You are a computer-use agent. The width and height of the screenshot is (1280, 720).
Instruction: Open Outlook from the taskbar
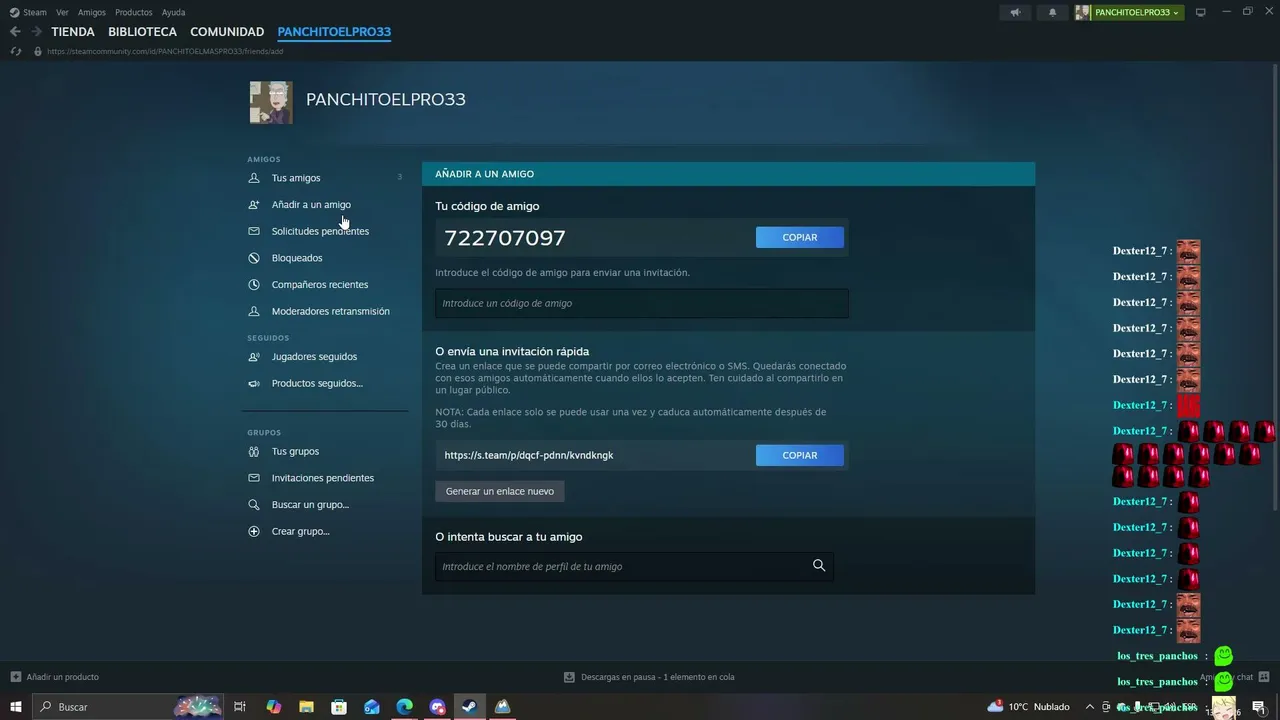click(x=372, y=707)
